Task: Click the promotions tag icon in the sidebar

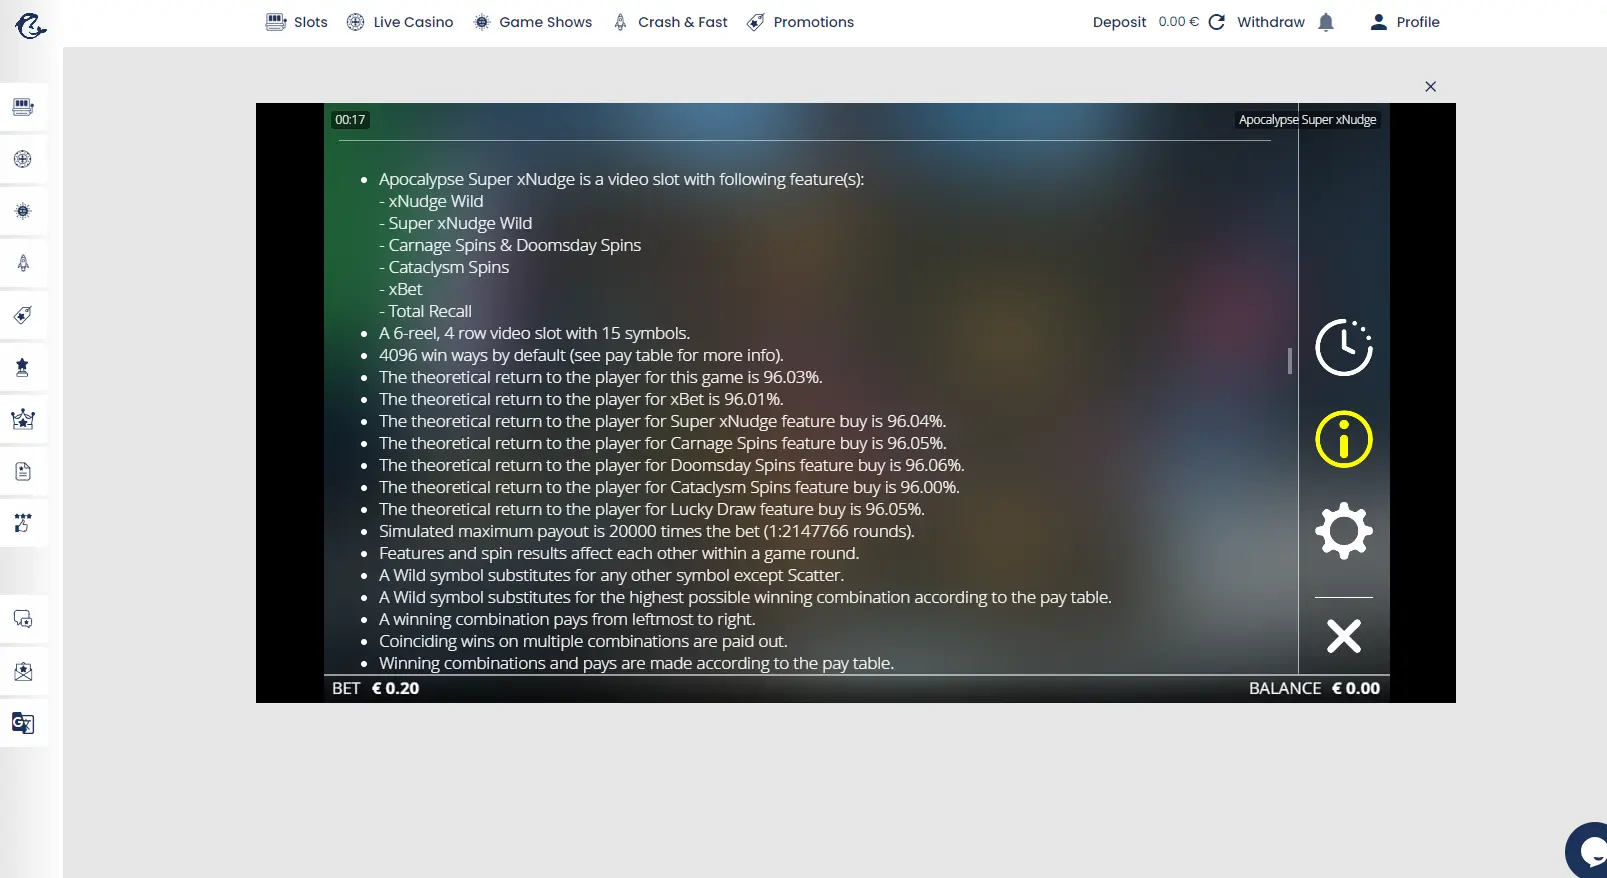Action: pos(23,315)
